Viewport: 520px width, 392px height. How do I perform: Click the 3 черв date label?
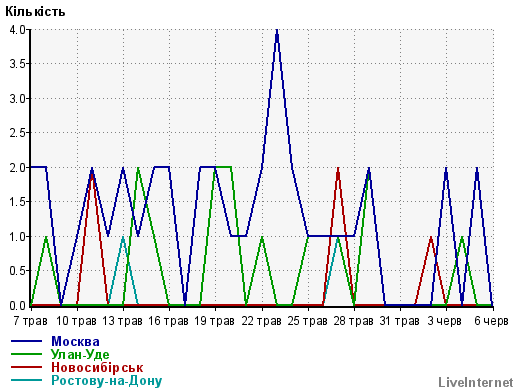point(445,321)
